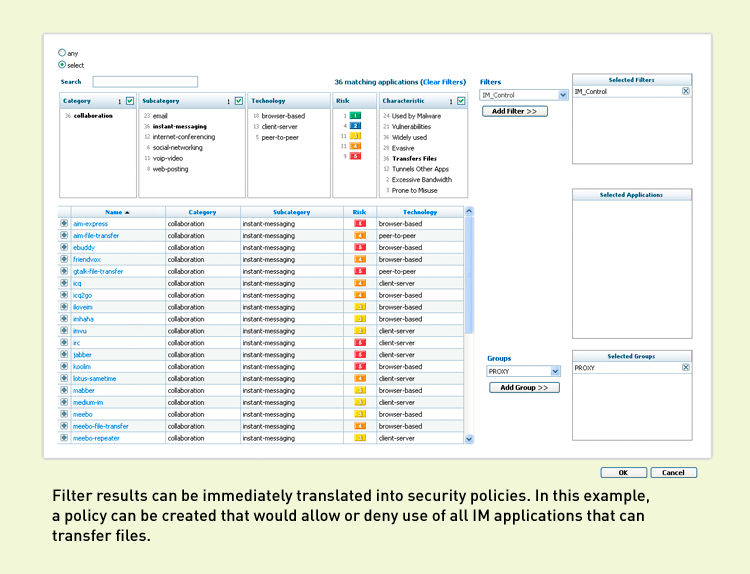Screen dimensions: 750x574
Task: Filter by risk level 4 orange swatch
Action: click(355, 146)
